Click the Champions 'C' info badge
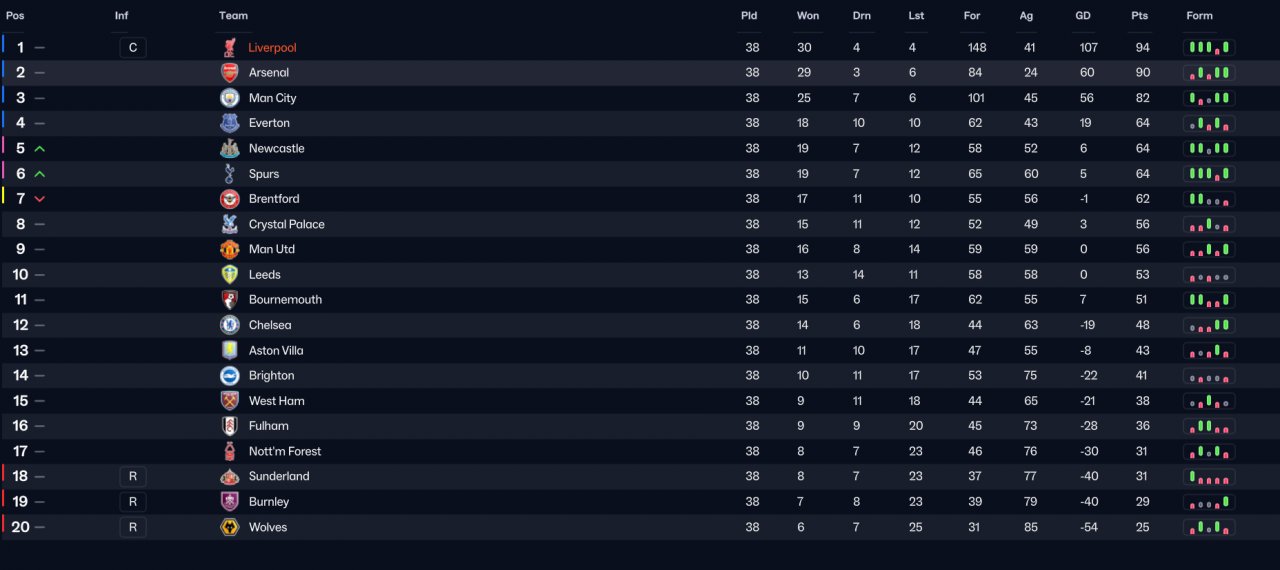Screen dimensions: 1280x570 point(133,47)
